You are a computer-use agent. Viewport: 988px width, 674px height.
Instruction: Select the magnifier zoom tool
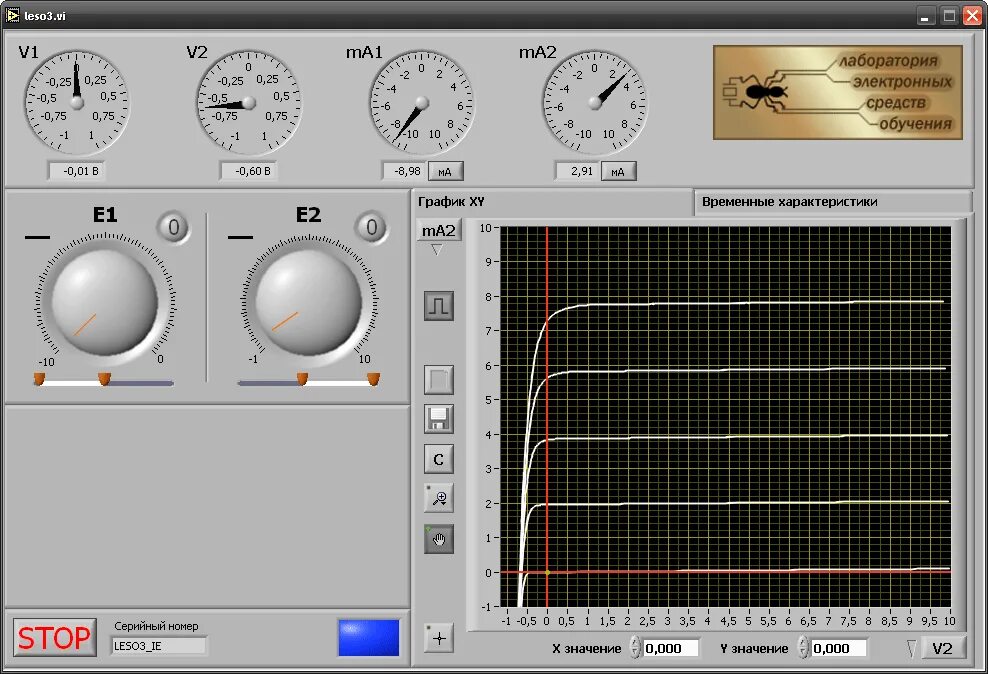[x=439, y=498]
